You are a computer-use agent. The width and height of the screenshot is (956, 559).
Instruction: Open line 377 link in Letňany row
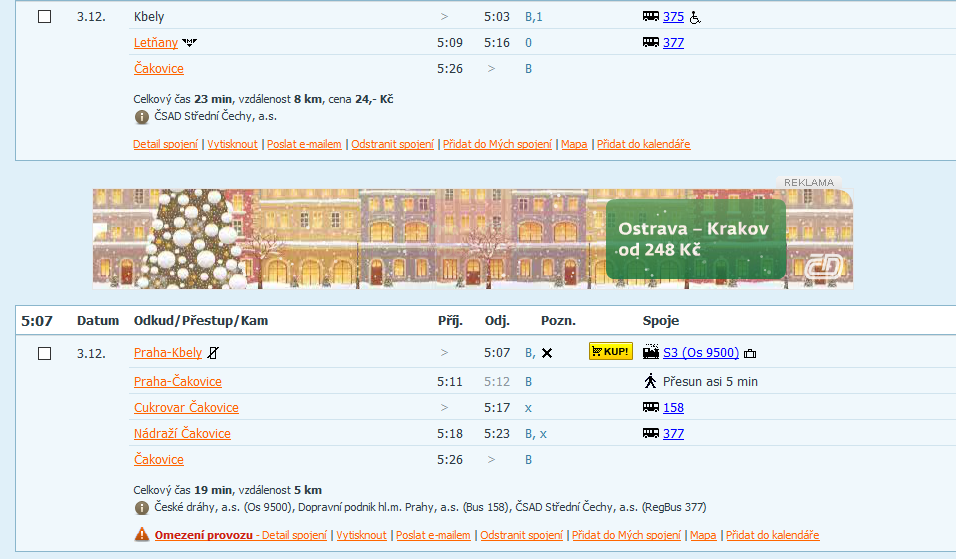[x=673, y=43]
